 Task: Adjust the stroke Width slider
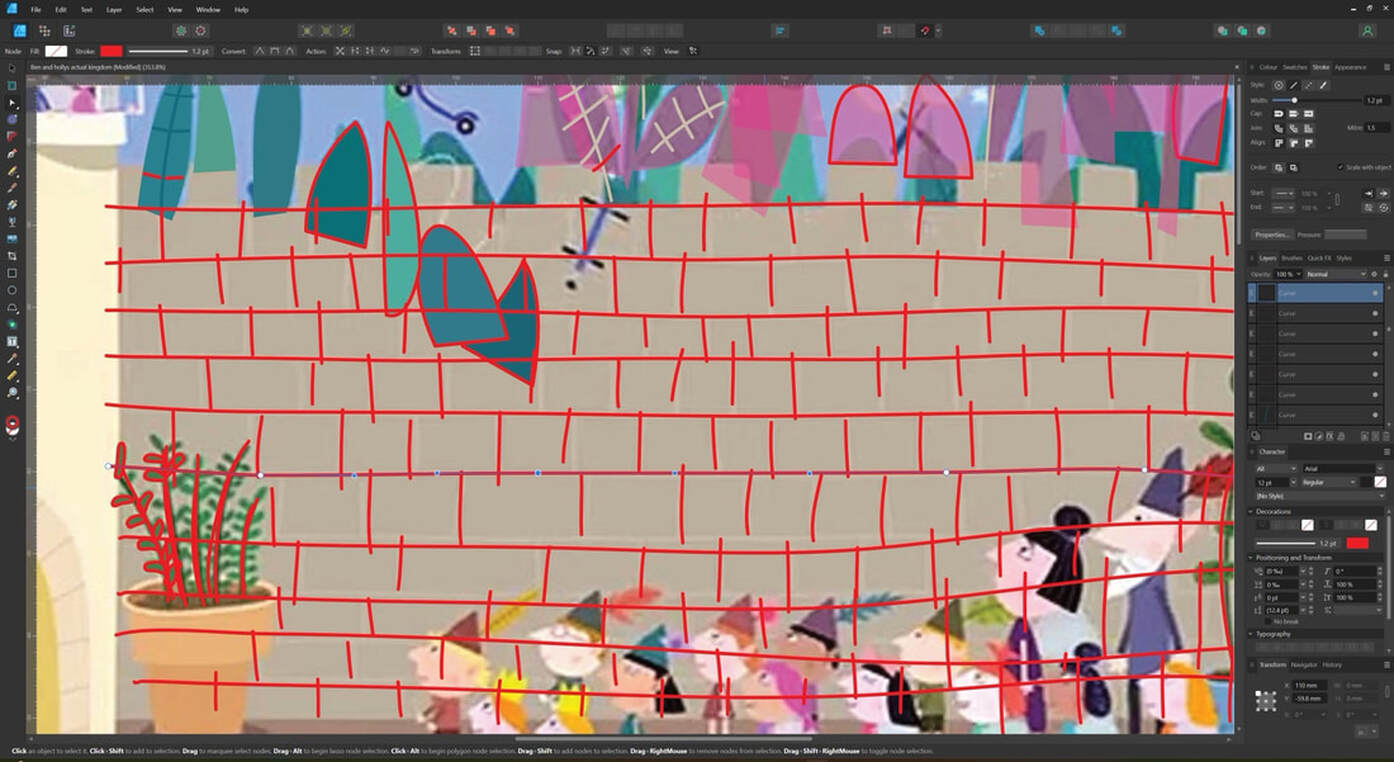tap(1317, 100)
